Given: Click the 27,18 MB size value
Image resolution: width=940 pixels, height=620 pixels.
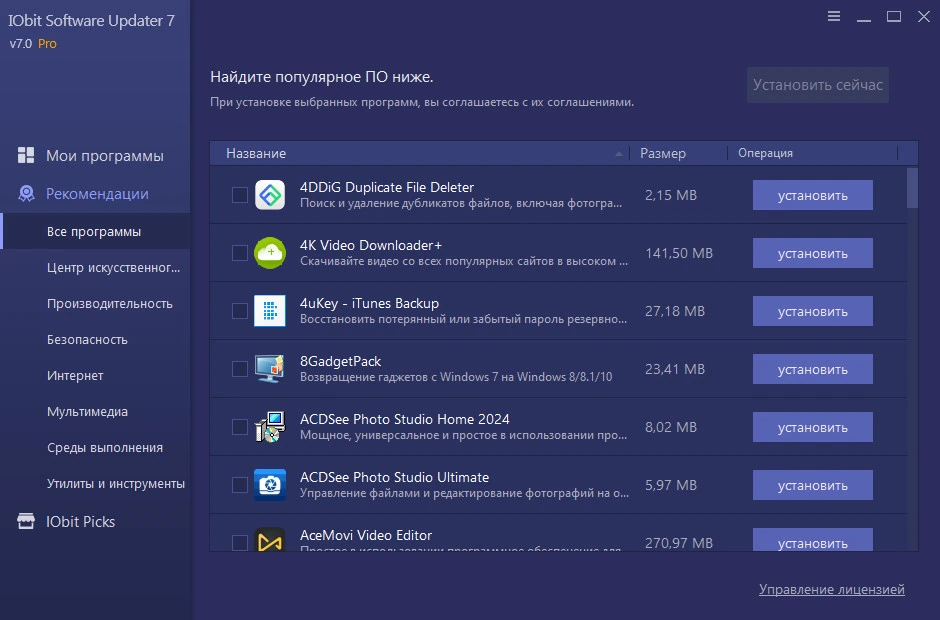Looking at the screenshot, I should click(674, 311).
